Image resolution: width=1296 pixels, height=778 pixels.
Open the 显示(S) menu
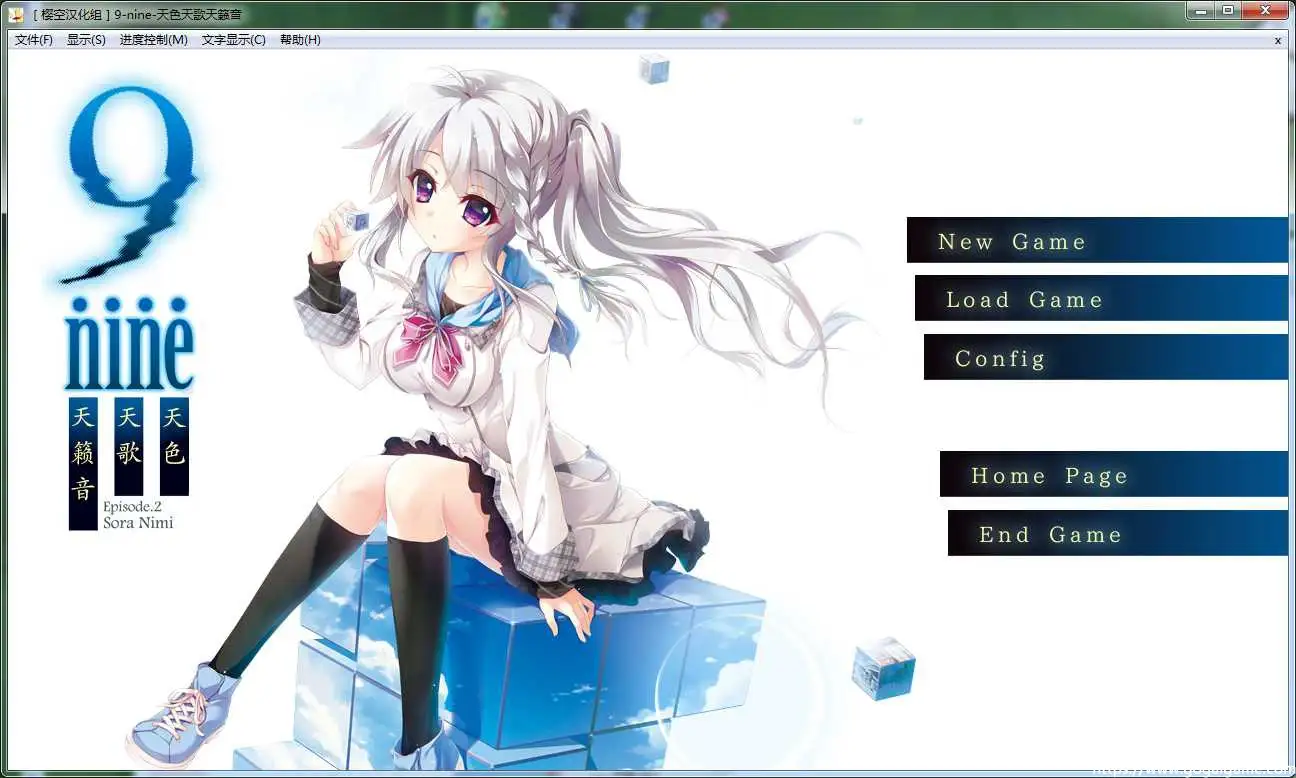[x=87, y=40]
